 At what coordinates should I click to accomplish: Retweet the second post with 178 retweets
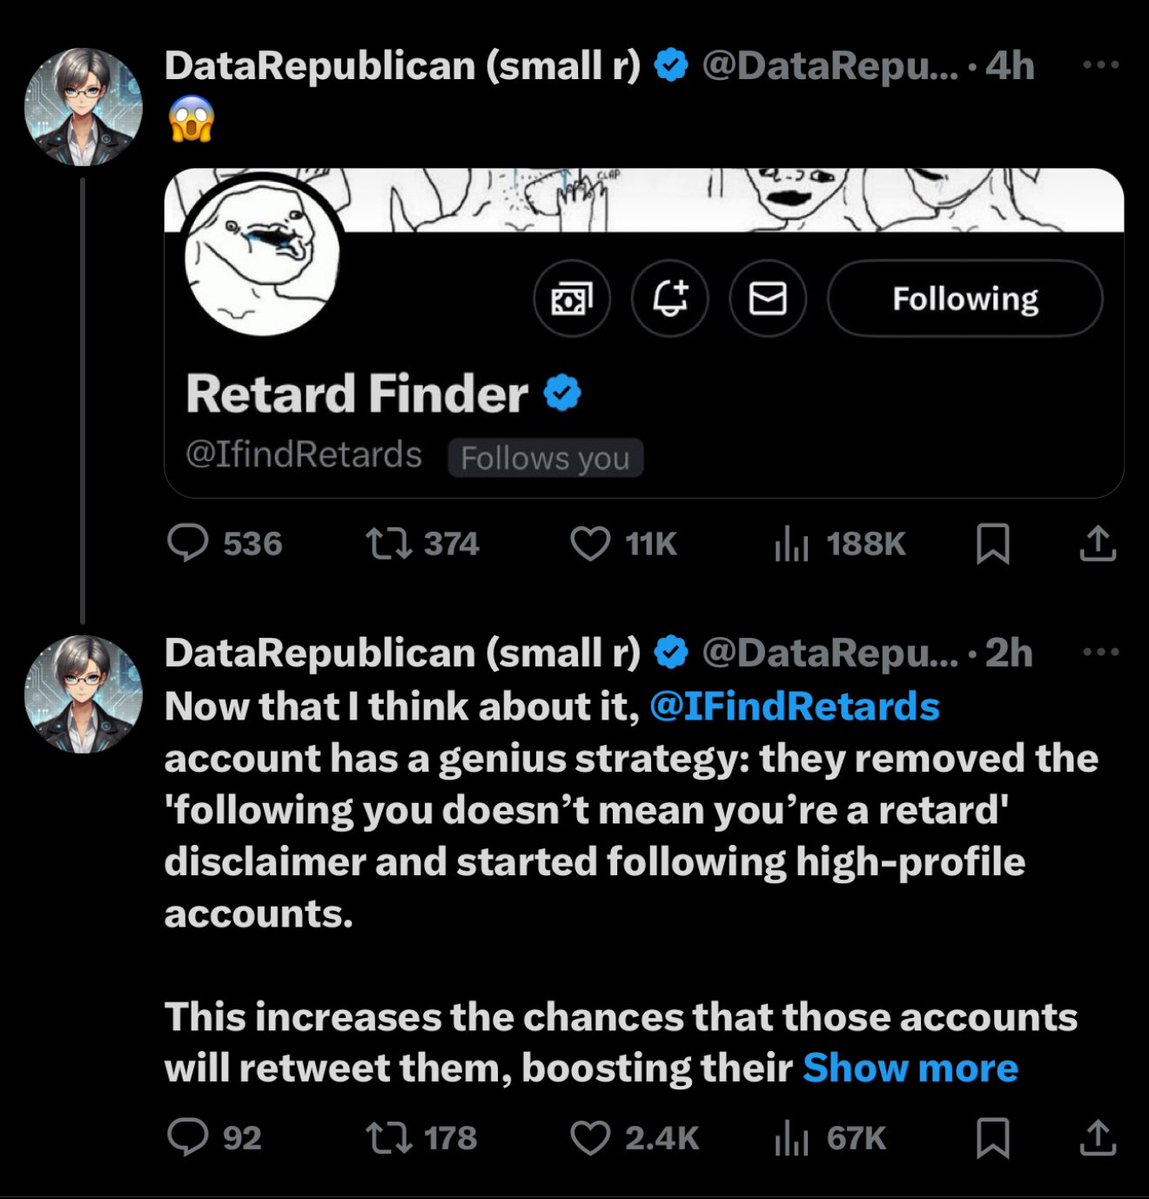tap(387, 1137)
